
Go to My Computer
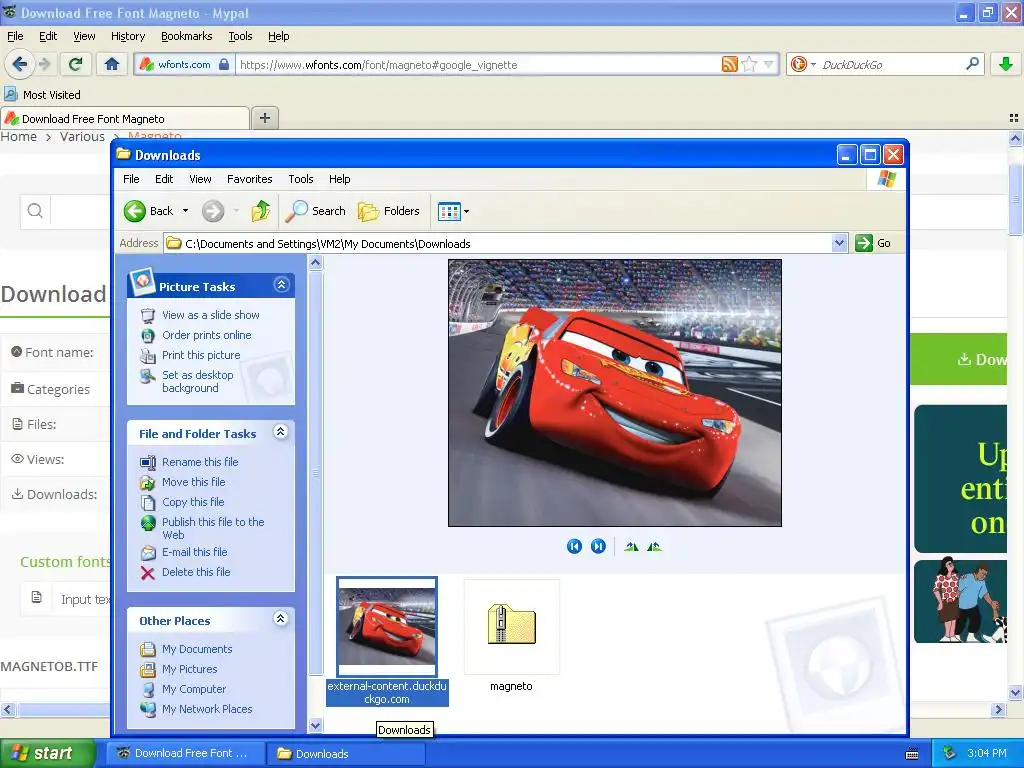click(193, 689)
